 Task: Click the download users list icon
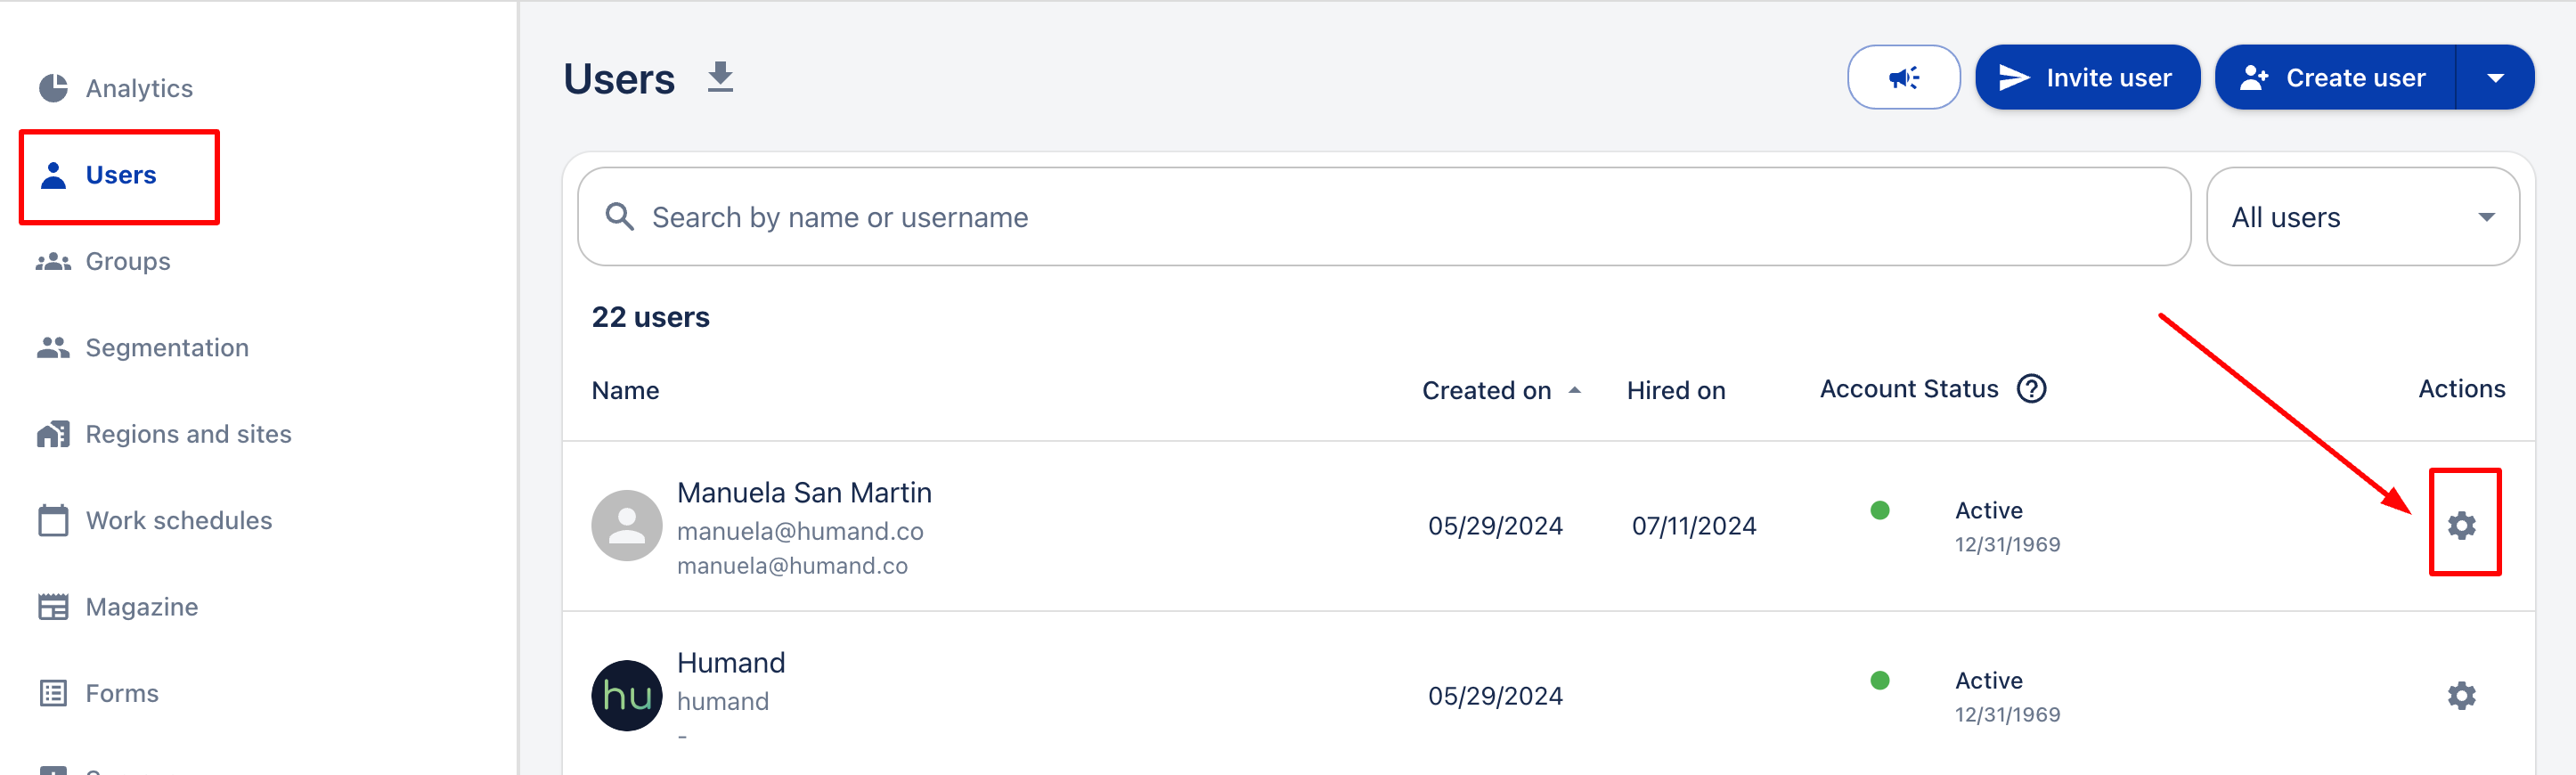(x=720, y=77)
